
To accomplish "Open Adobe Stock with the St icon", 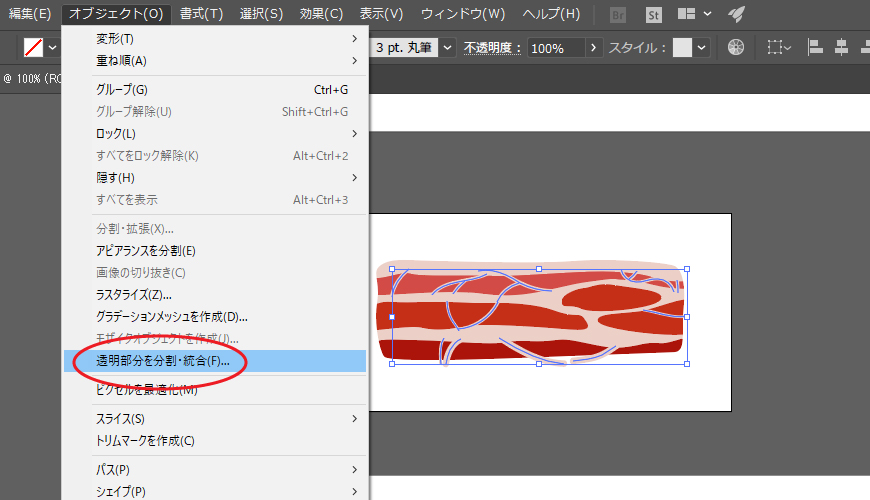I will [x=653, y=14].
